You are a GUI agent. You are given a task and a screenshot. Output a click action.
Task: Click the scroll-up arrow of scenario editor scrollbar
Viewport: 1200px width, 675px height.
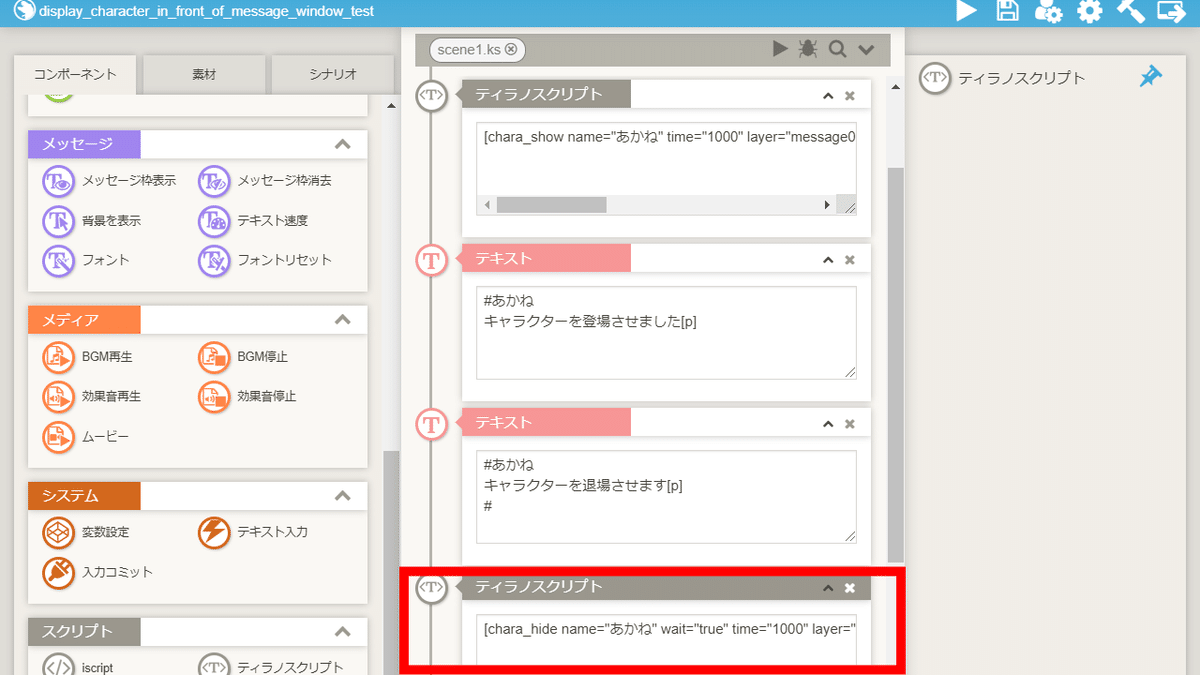point(895,88)
